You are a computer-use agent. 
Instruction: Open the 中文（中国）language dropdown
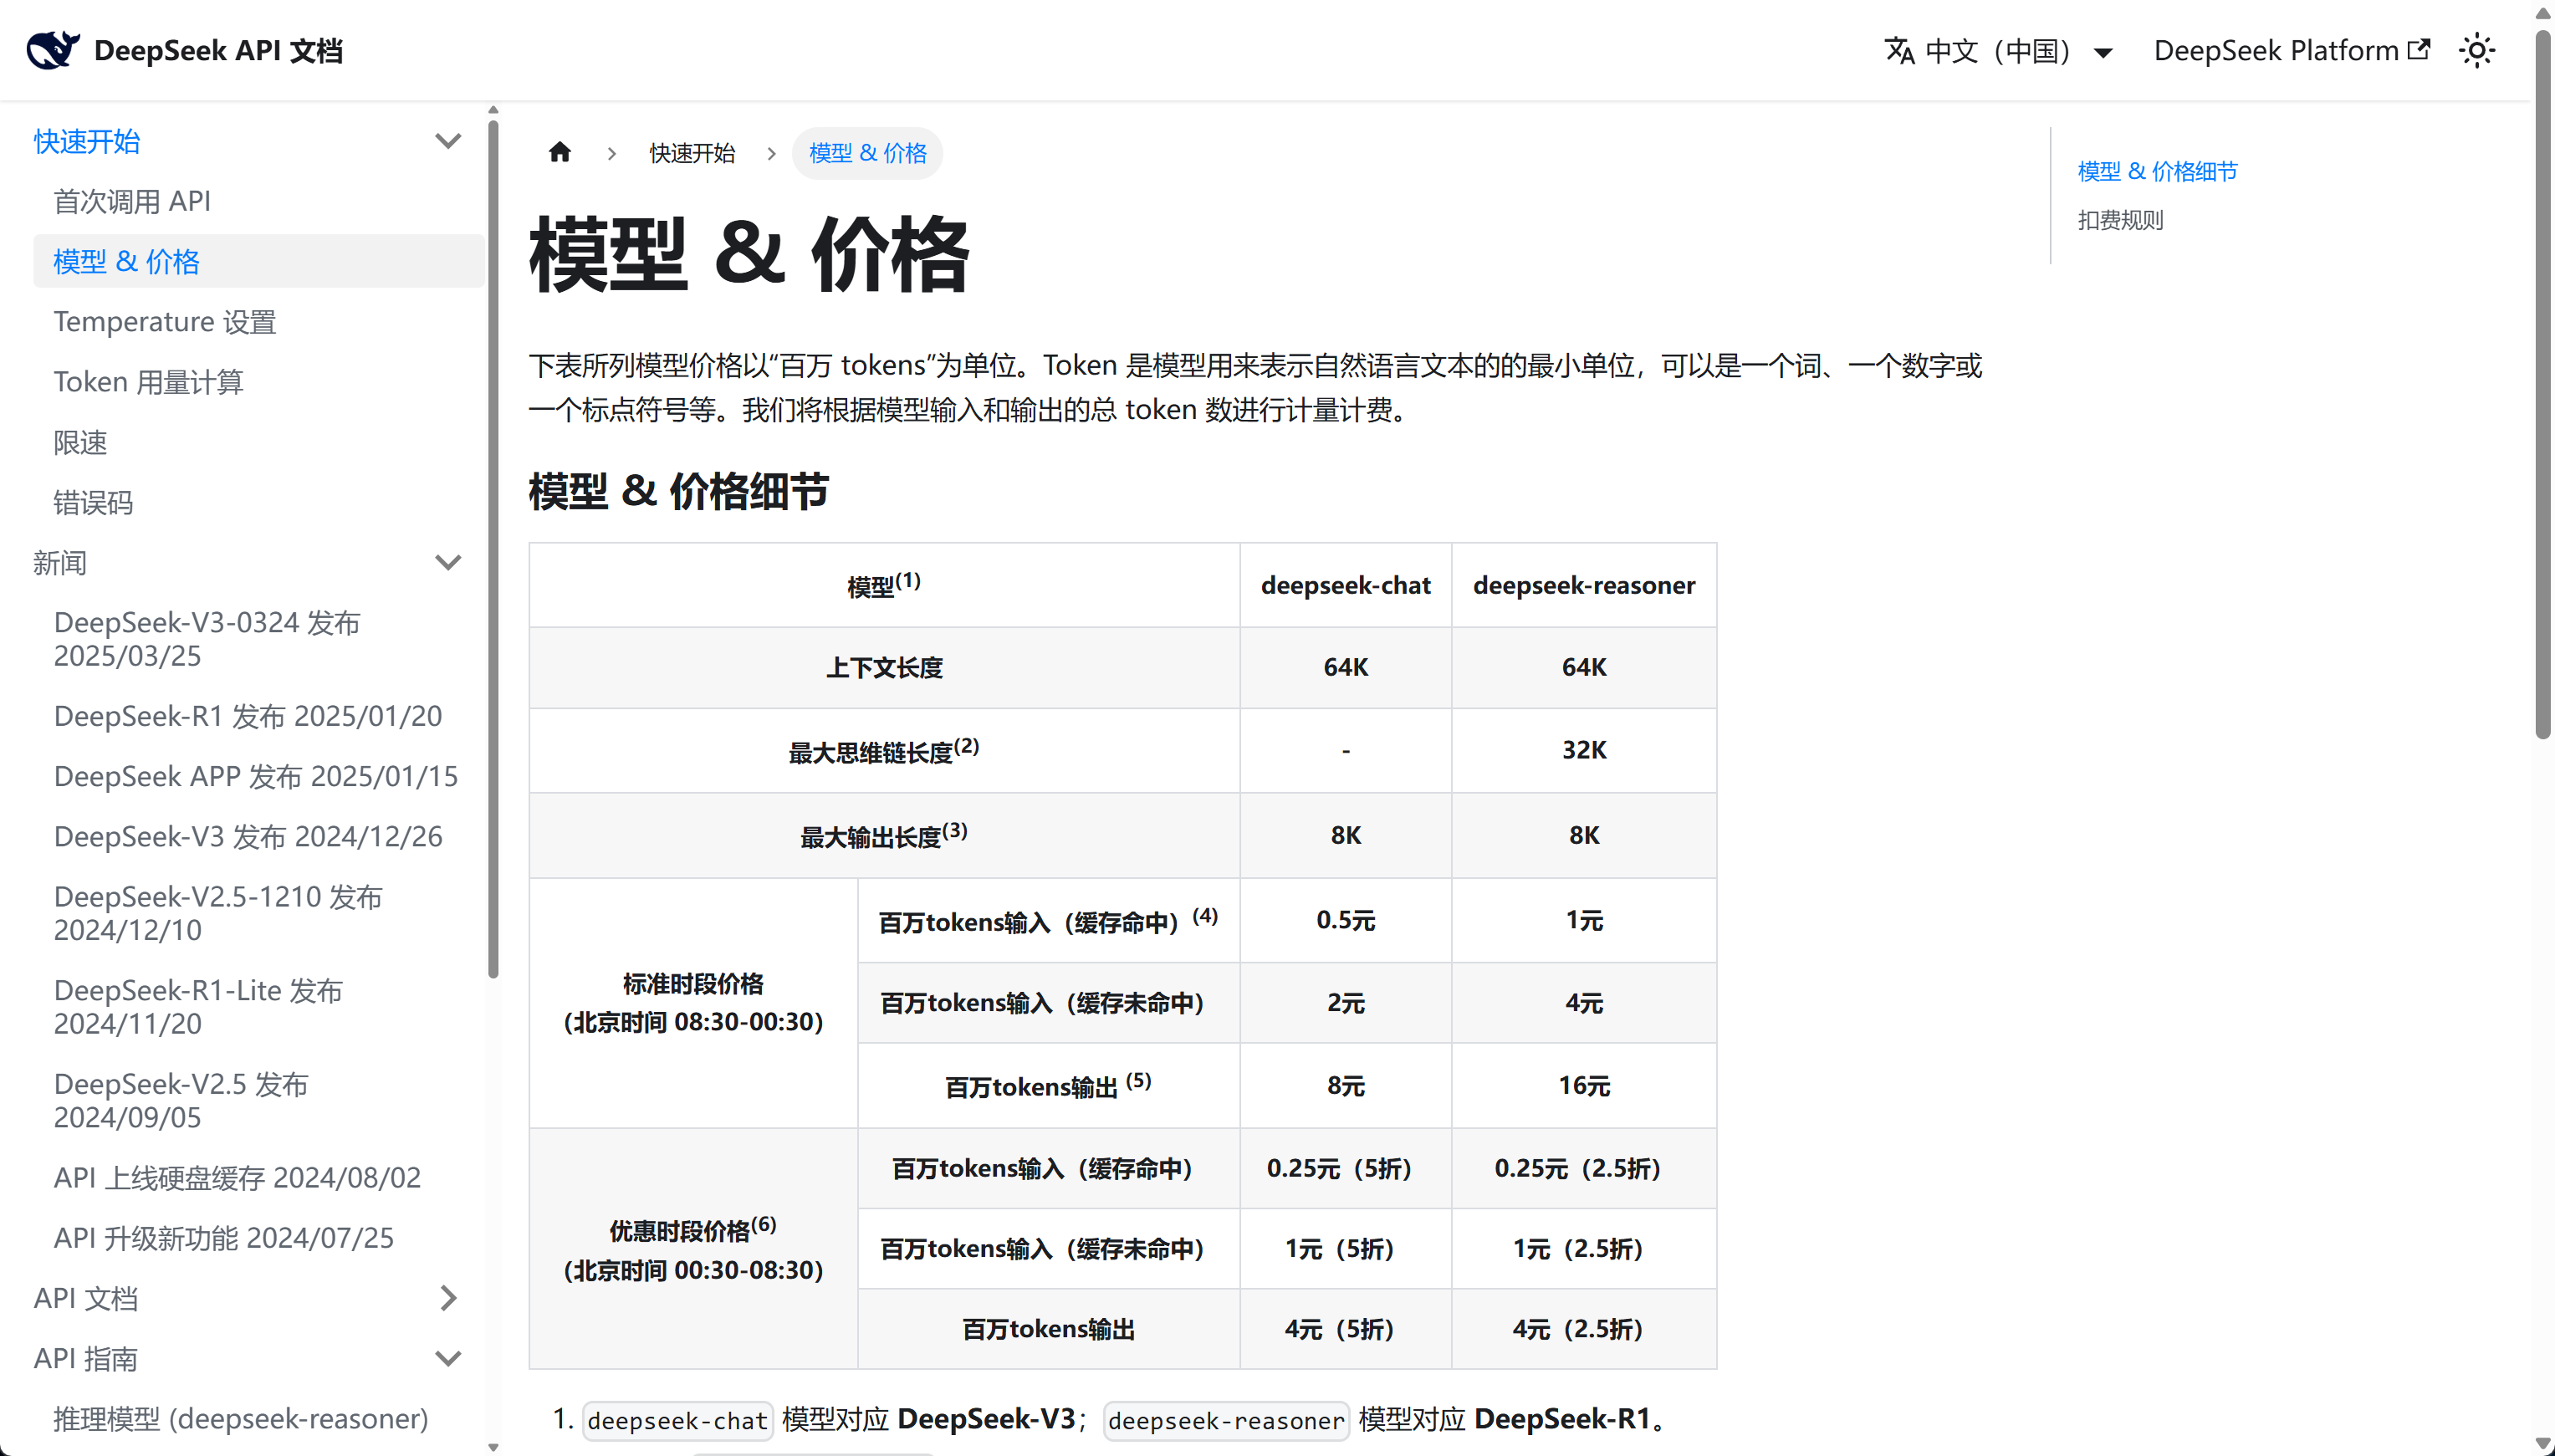coord(1999,51)
